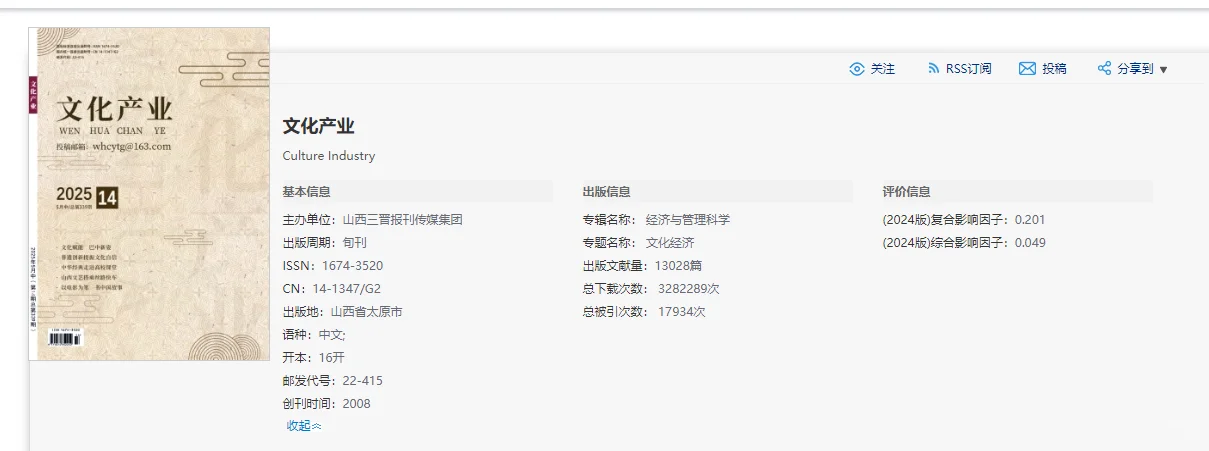The height and width of the screenshot is (451, 1209).
Task: Select the 邮发代号 22-415 value
Action: [362, 380]
